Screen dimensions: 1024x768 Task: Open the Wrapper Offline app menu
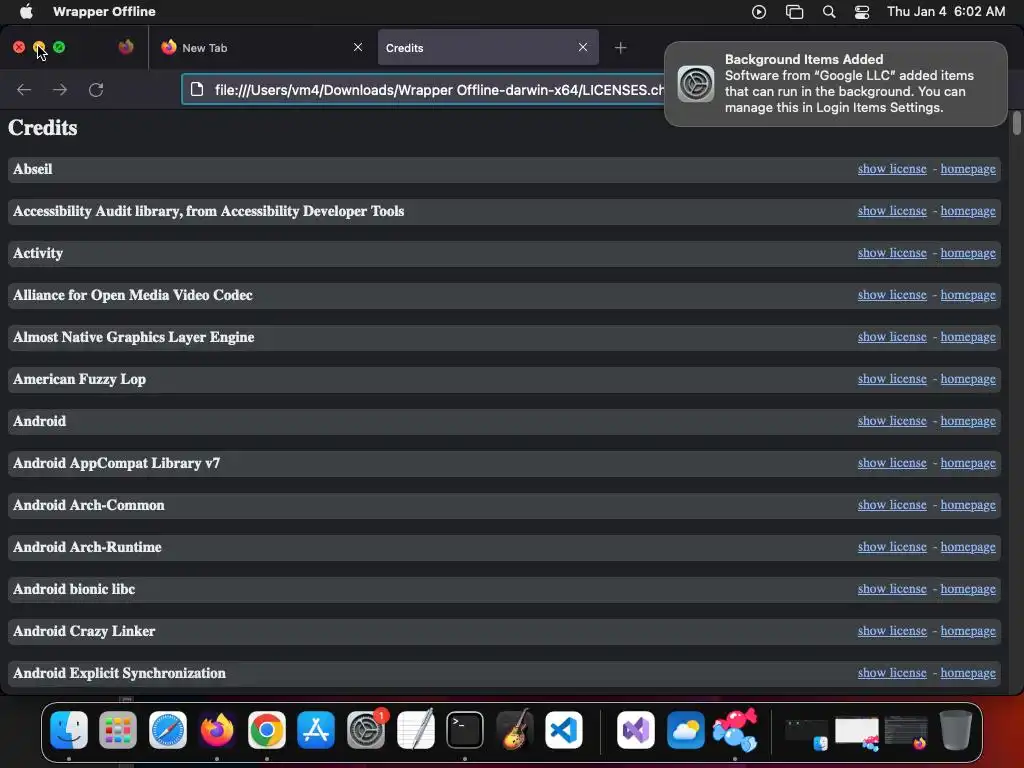(x=104, y=11)
